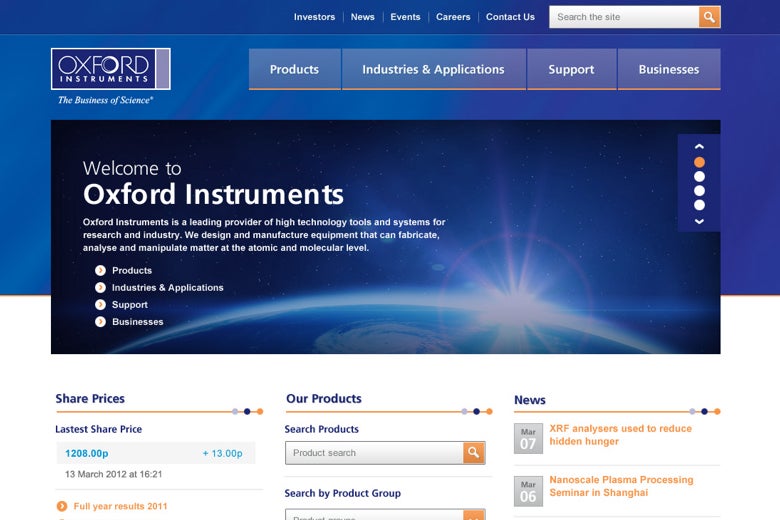Click the site search magnifier button
Screen dimensions: 780x520
click(x=709, y=17)
